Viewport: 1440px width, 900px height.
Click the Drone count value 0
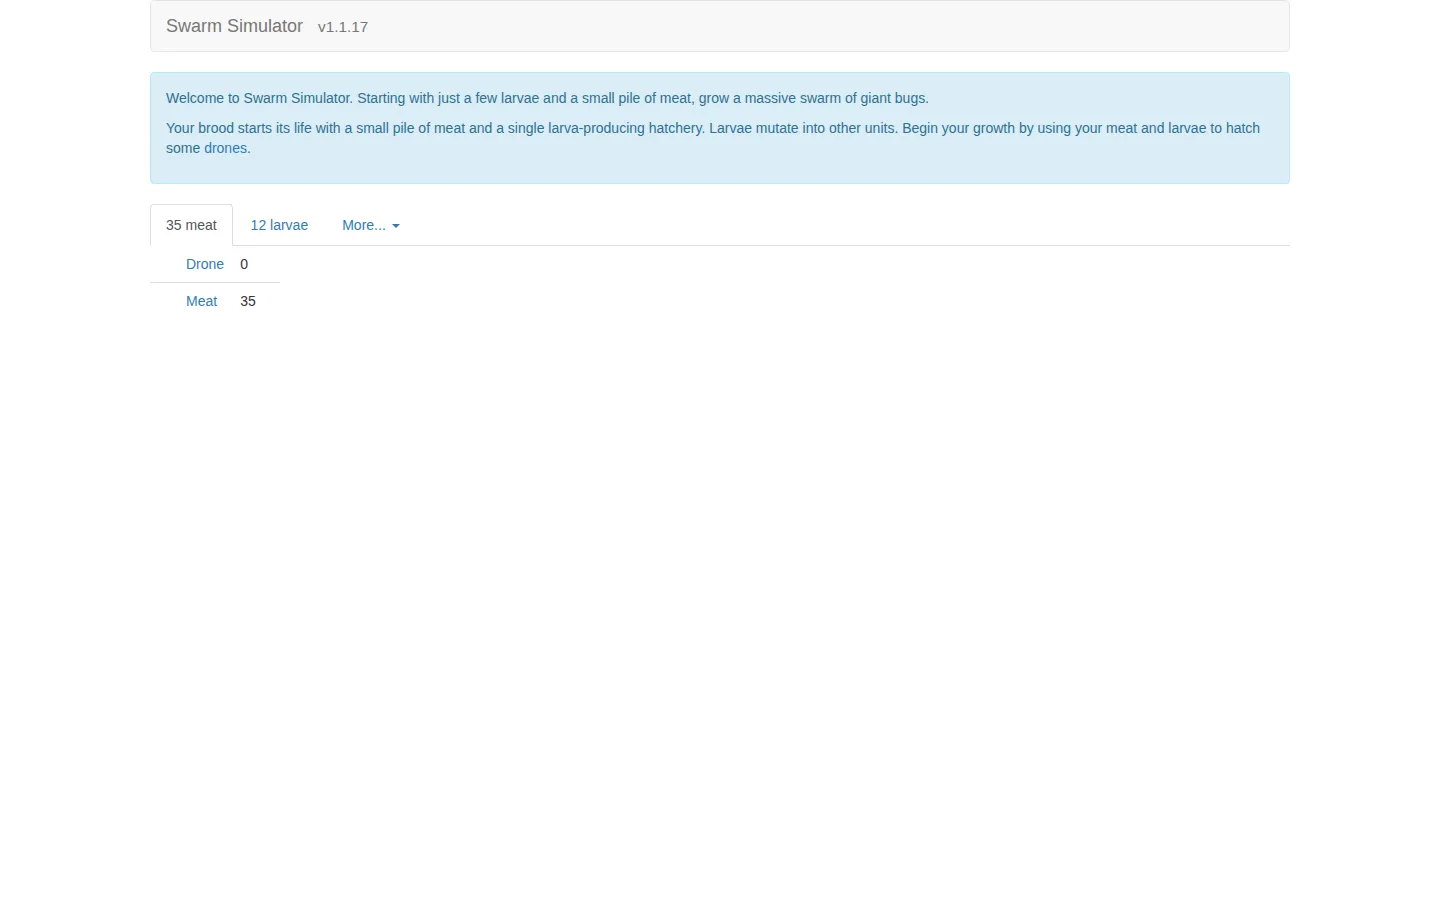pos(244,264)
